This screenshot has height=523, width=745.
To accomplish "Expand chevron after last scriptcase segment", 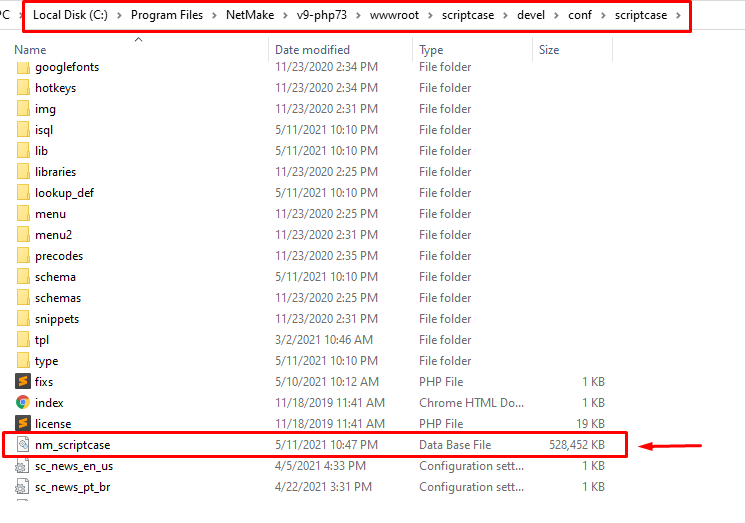I will (x=678, y=16).
